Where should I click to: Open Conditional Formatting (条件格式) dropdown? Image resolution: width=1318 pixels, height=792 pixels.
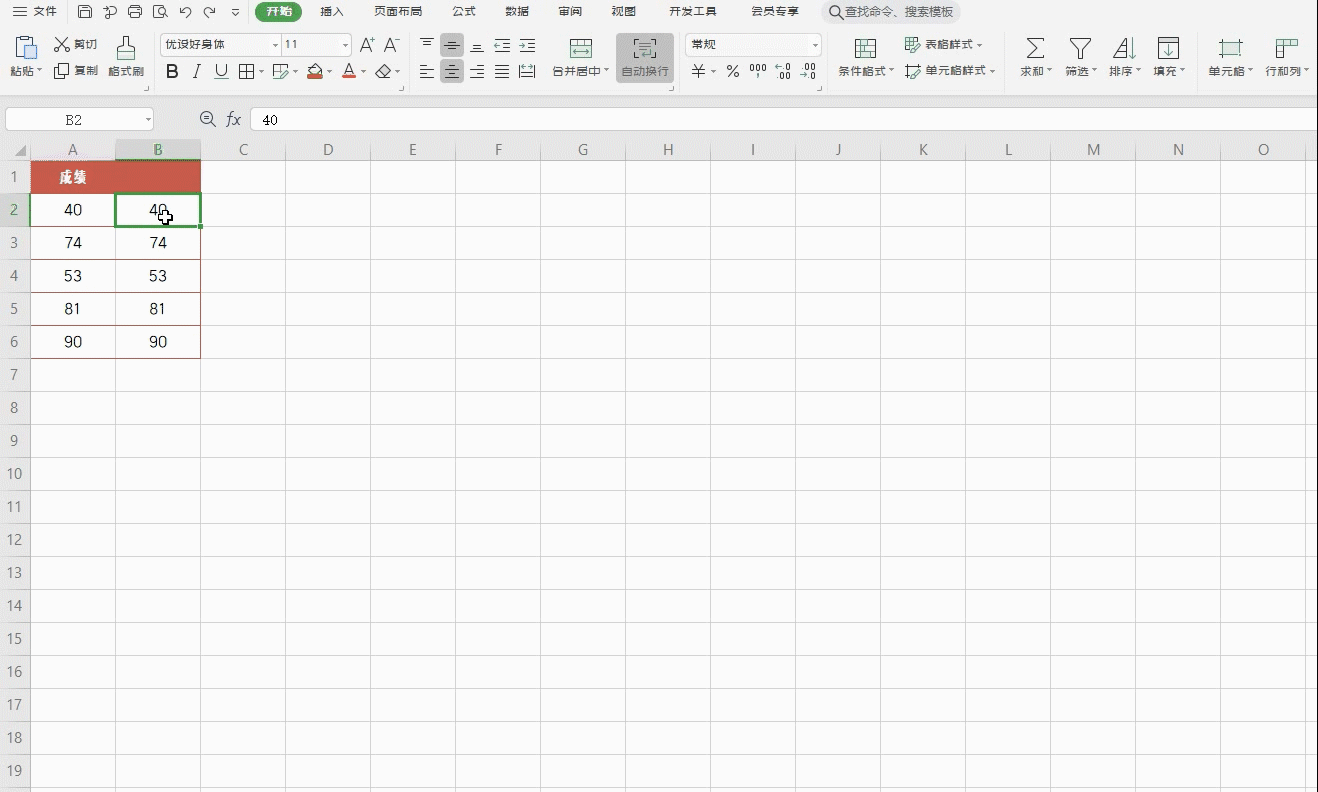(x=866, y=57)
